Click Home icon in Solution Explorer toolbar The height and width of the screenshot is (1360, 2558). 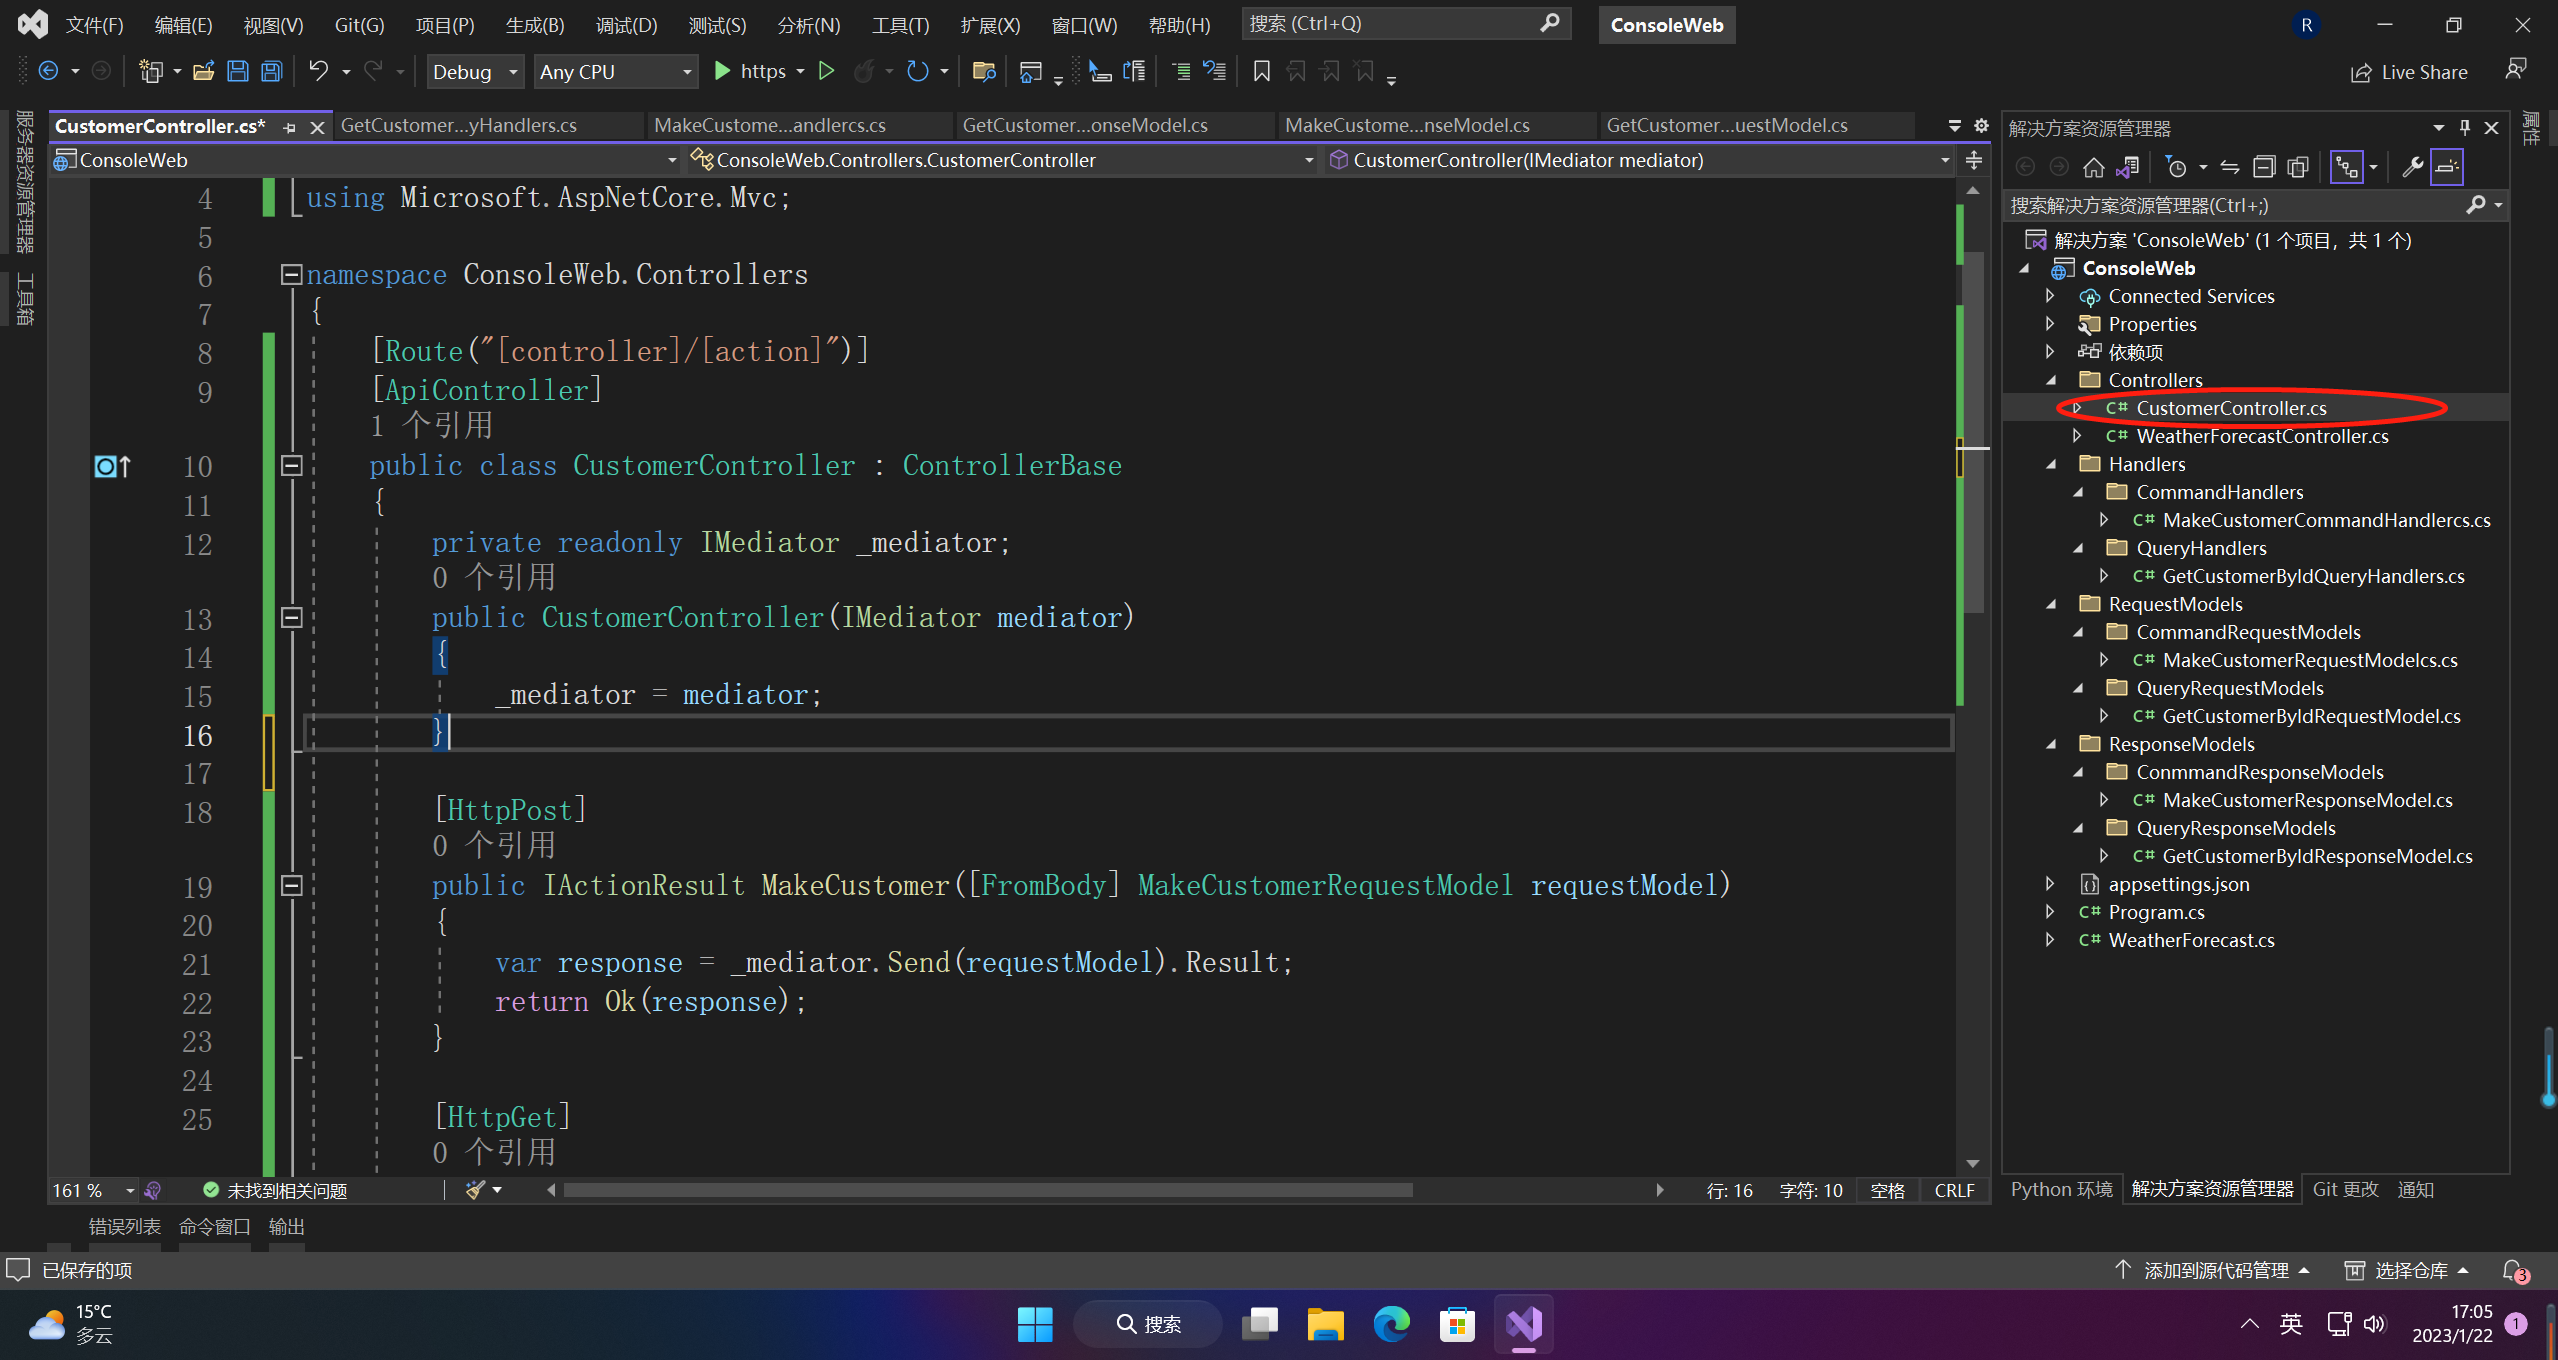[2093, 167]
